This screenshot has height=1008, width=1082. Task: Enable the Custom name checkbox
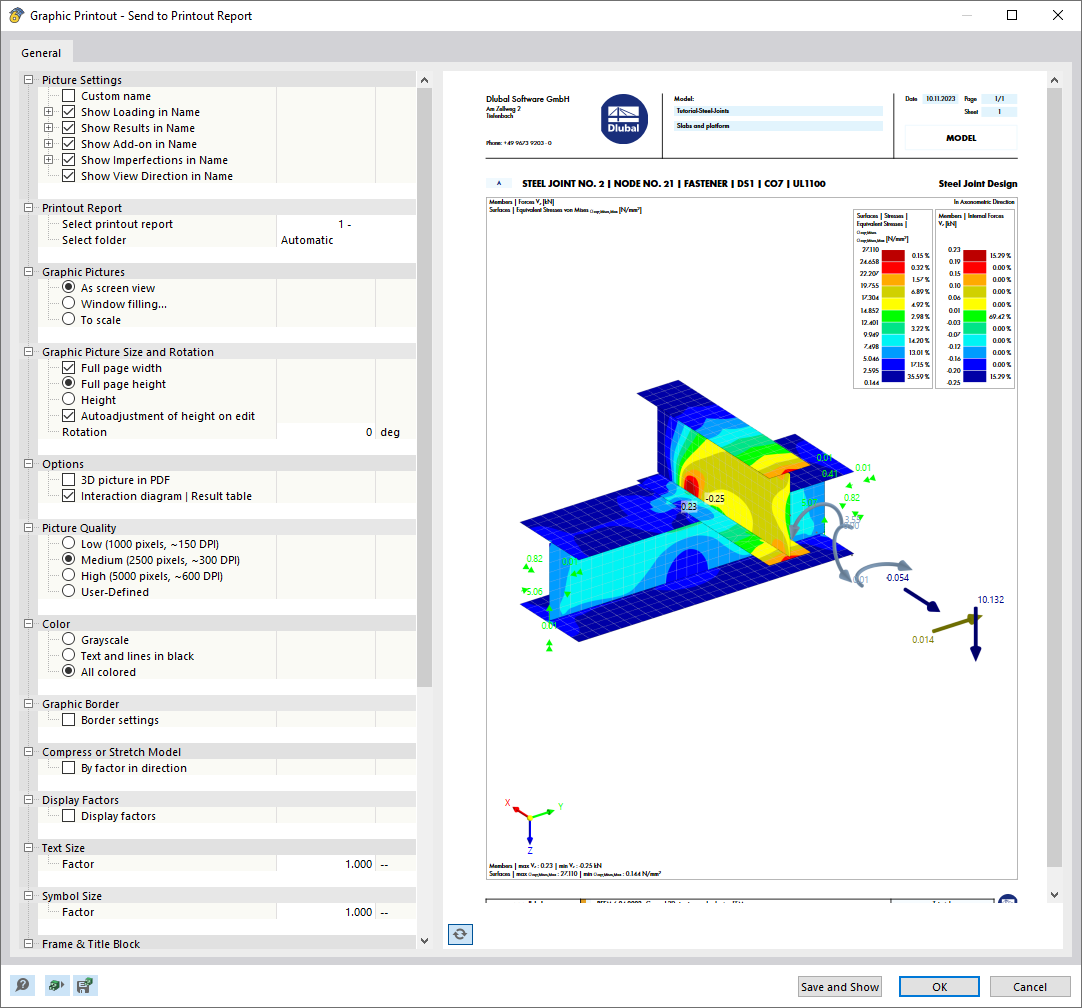point(69,96)
